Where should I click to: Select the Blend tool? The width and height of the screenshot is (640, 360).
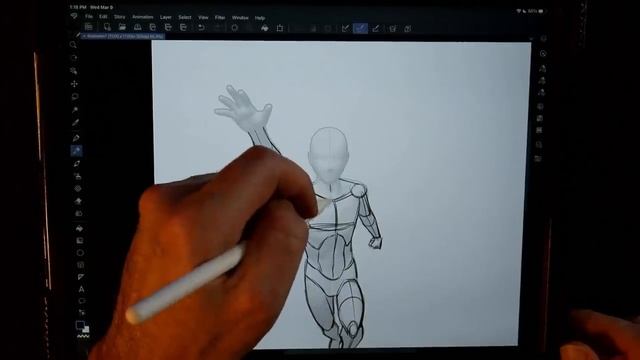click(78, 213)
